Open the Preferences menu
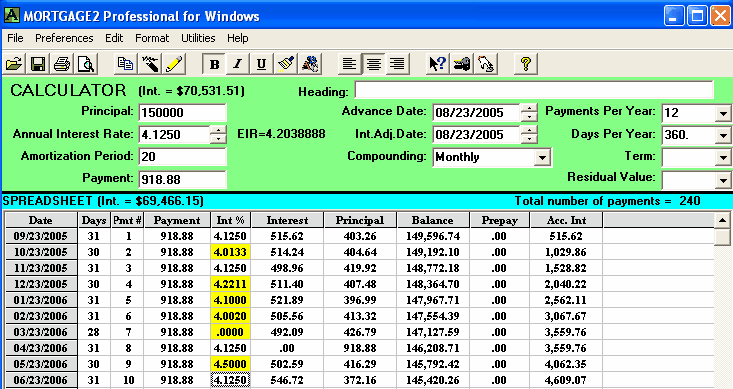 (64, 38)
